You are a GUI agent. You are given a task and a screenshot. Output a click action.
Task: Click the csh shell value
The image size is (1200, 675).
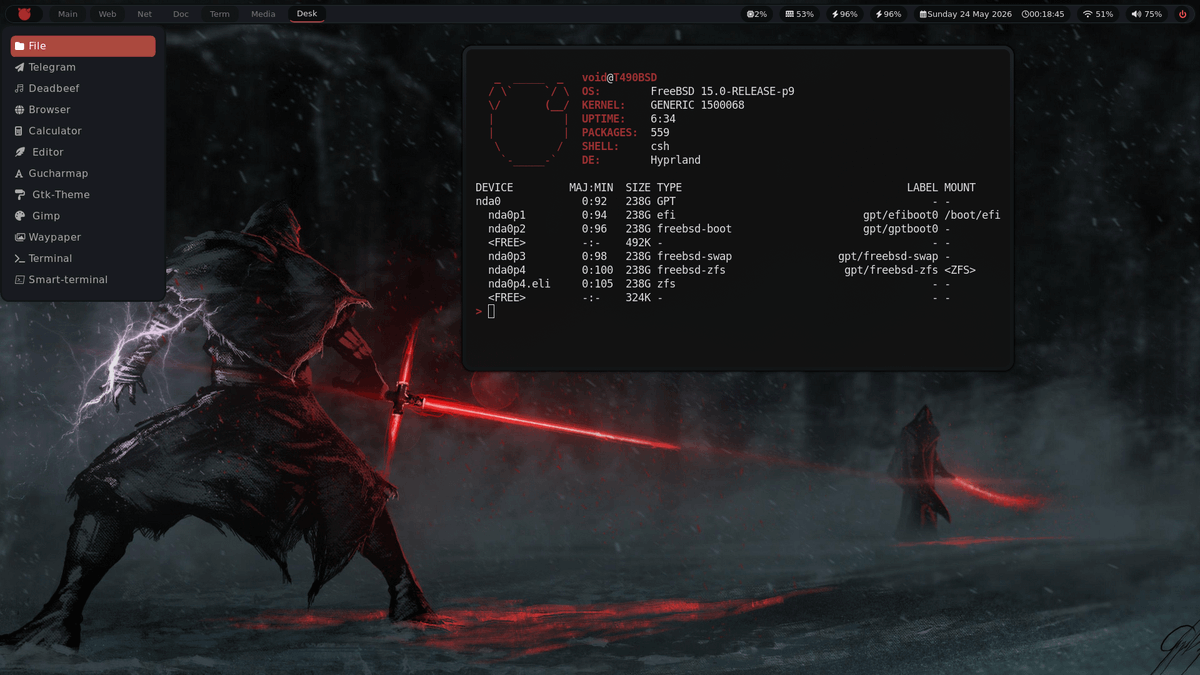click(x=660, y=146)
